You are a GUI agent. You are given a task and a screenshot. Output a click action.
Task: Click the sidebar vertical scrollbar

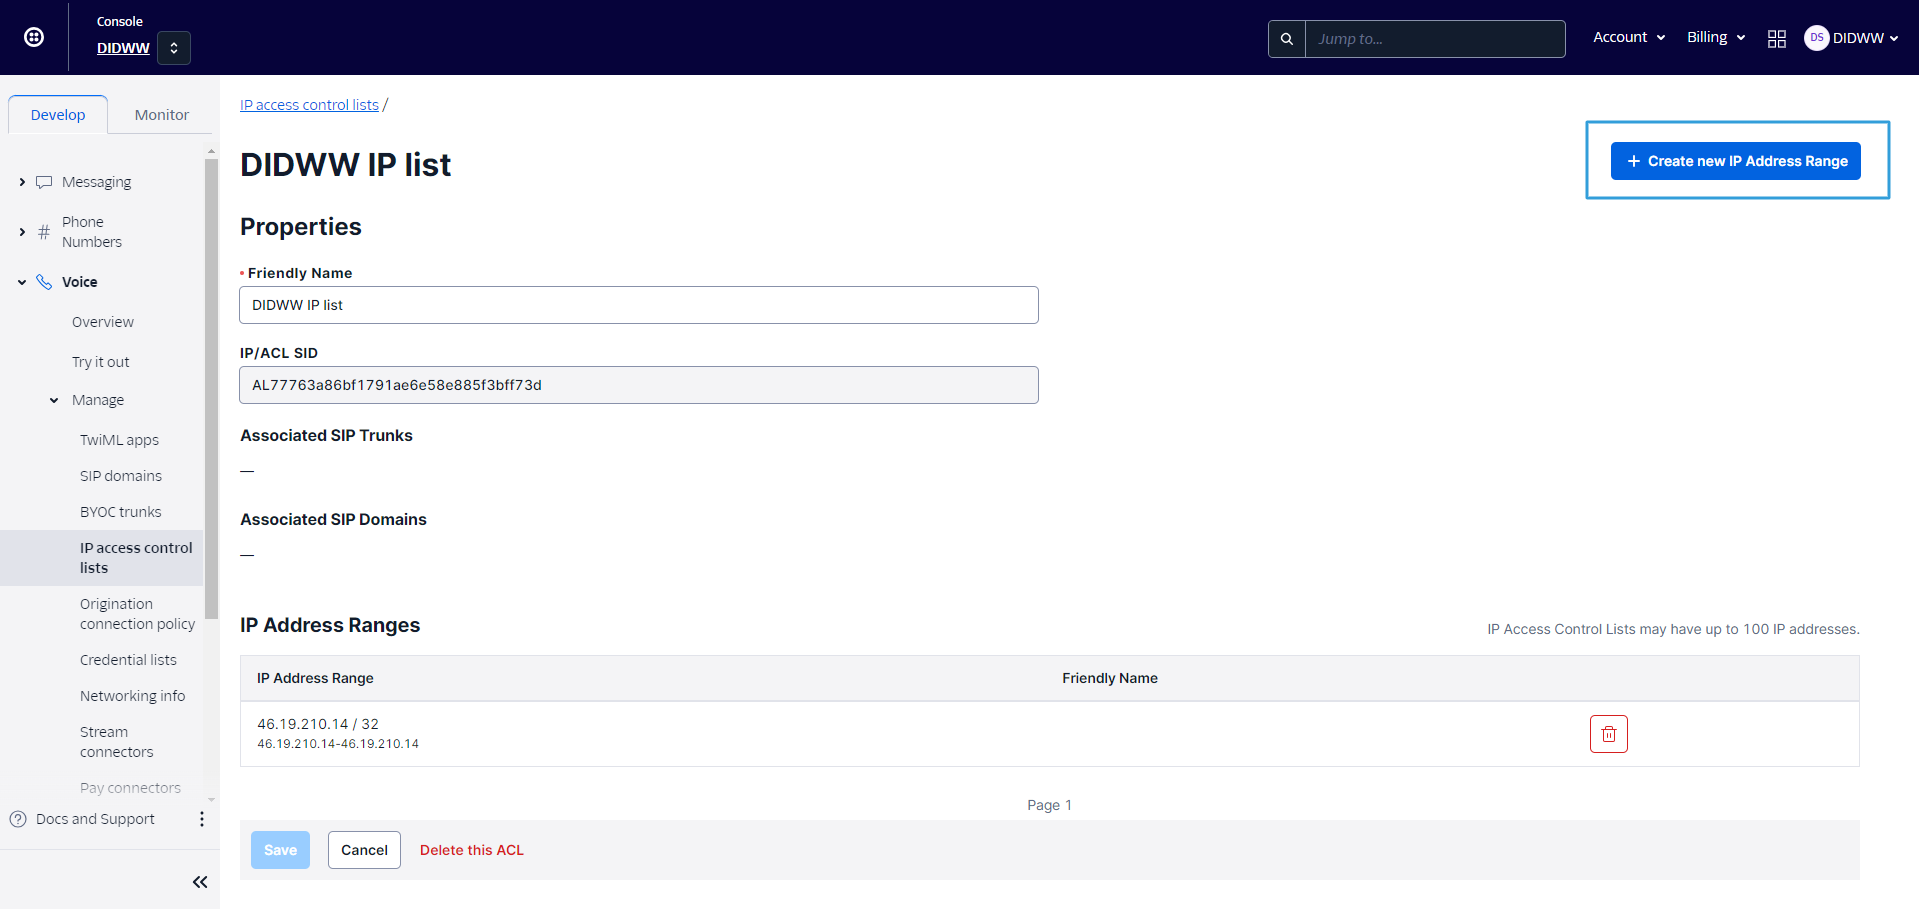tap(211, 389)
